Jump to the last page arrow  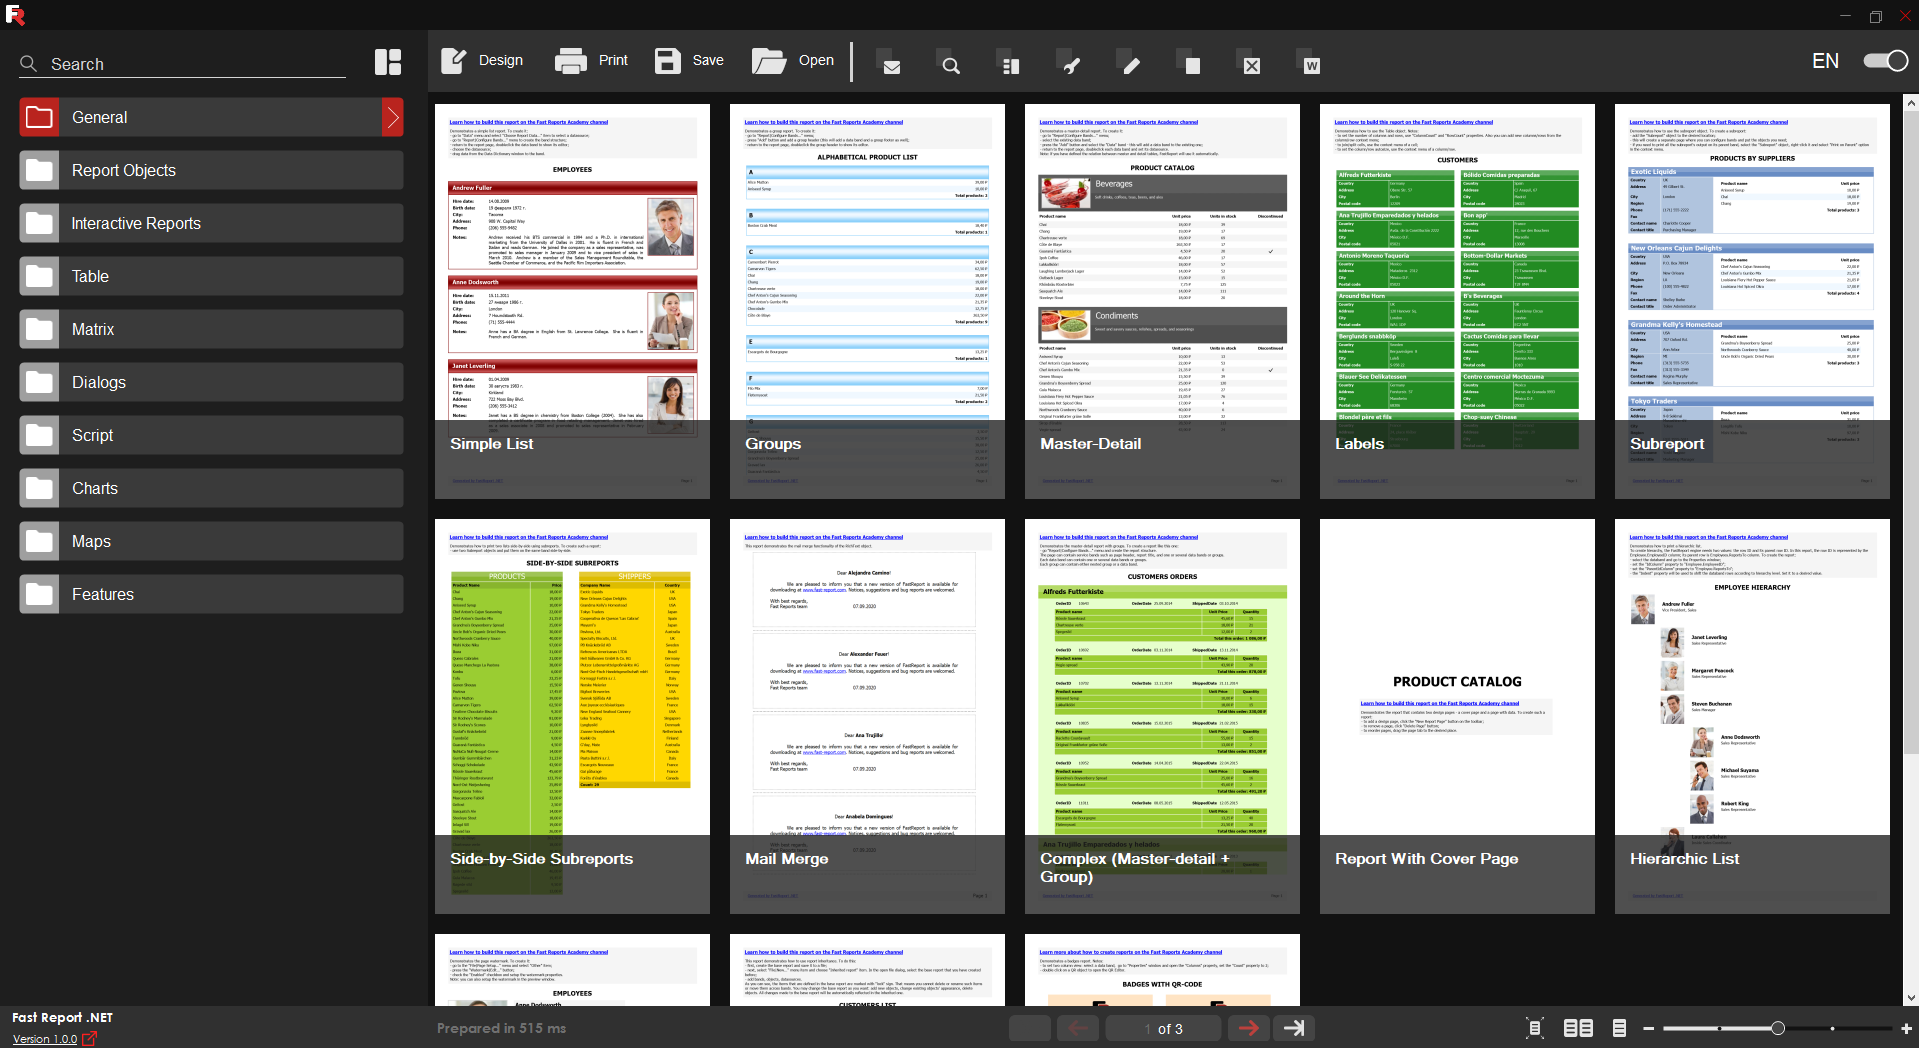1294,1028
